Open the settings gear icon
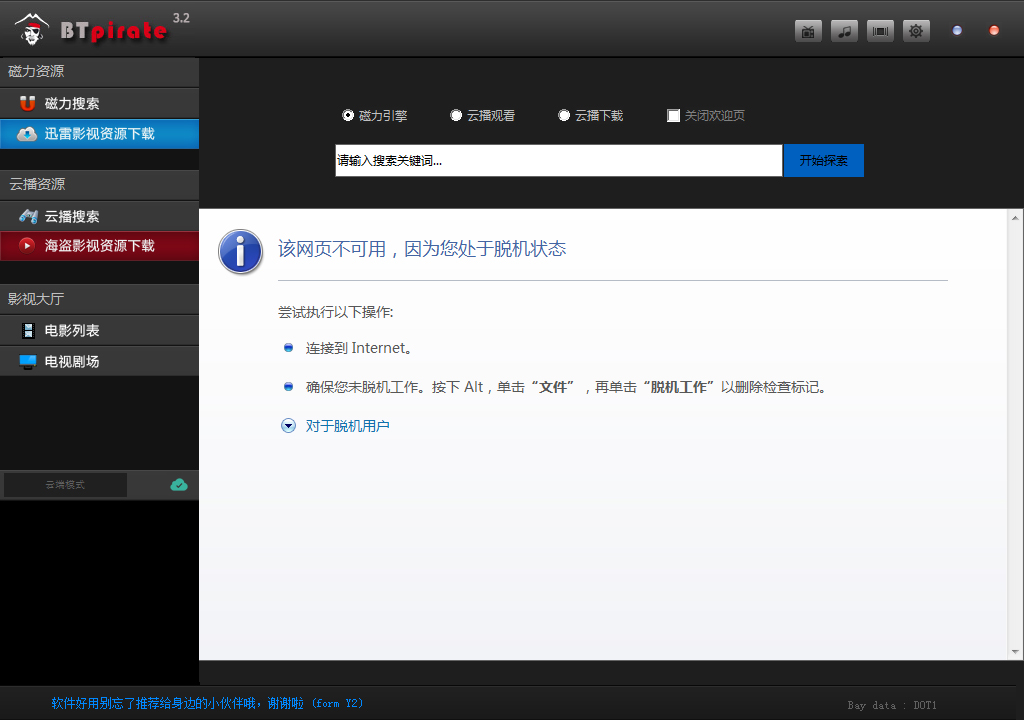 916,31
